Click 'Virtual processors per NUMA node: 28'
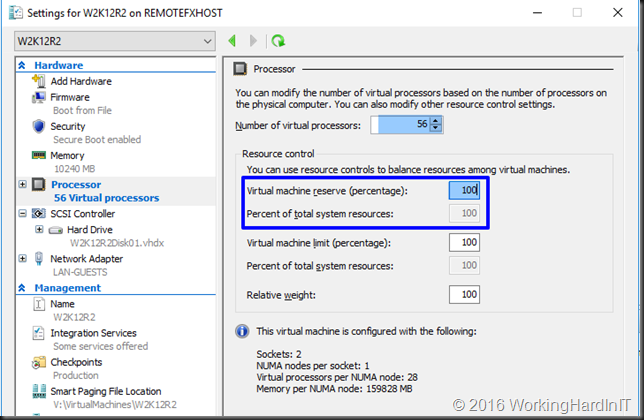Screen dimensions: 644x420 (x=337, y=377)
